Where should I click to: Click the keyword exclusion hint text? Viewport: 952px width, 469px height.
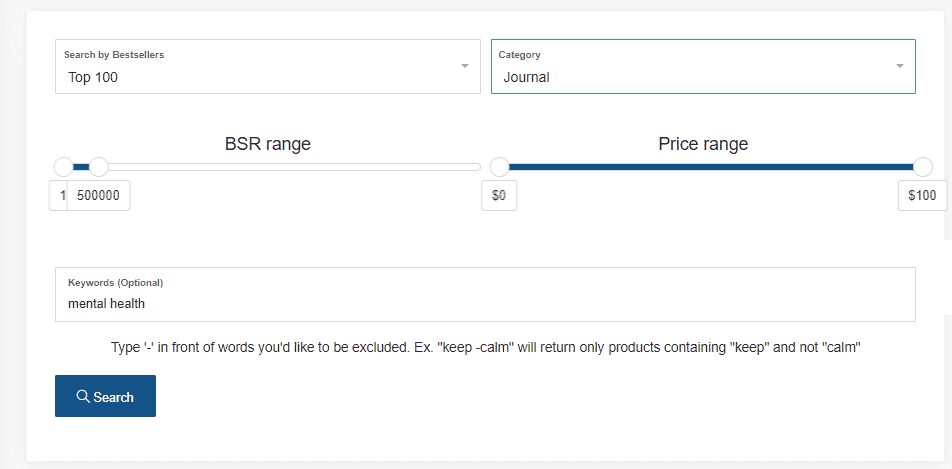click(x=486, y=348)
